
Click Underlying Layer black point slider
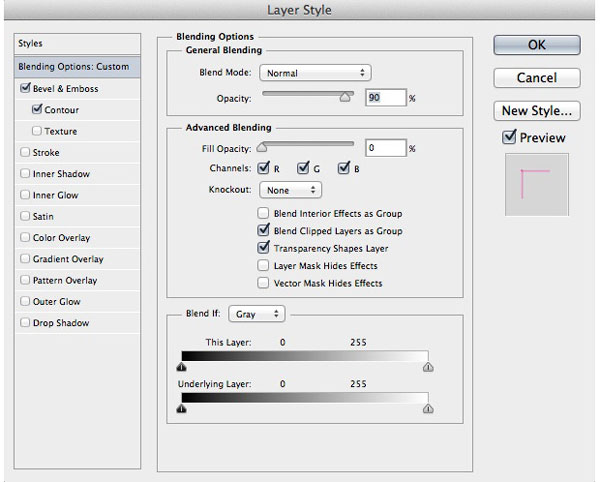(x=181, y=409)
